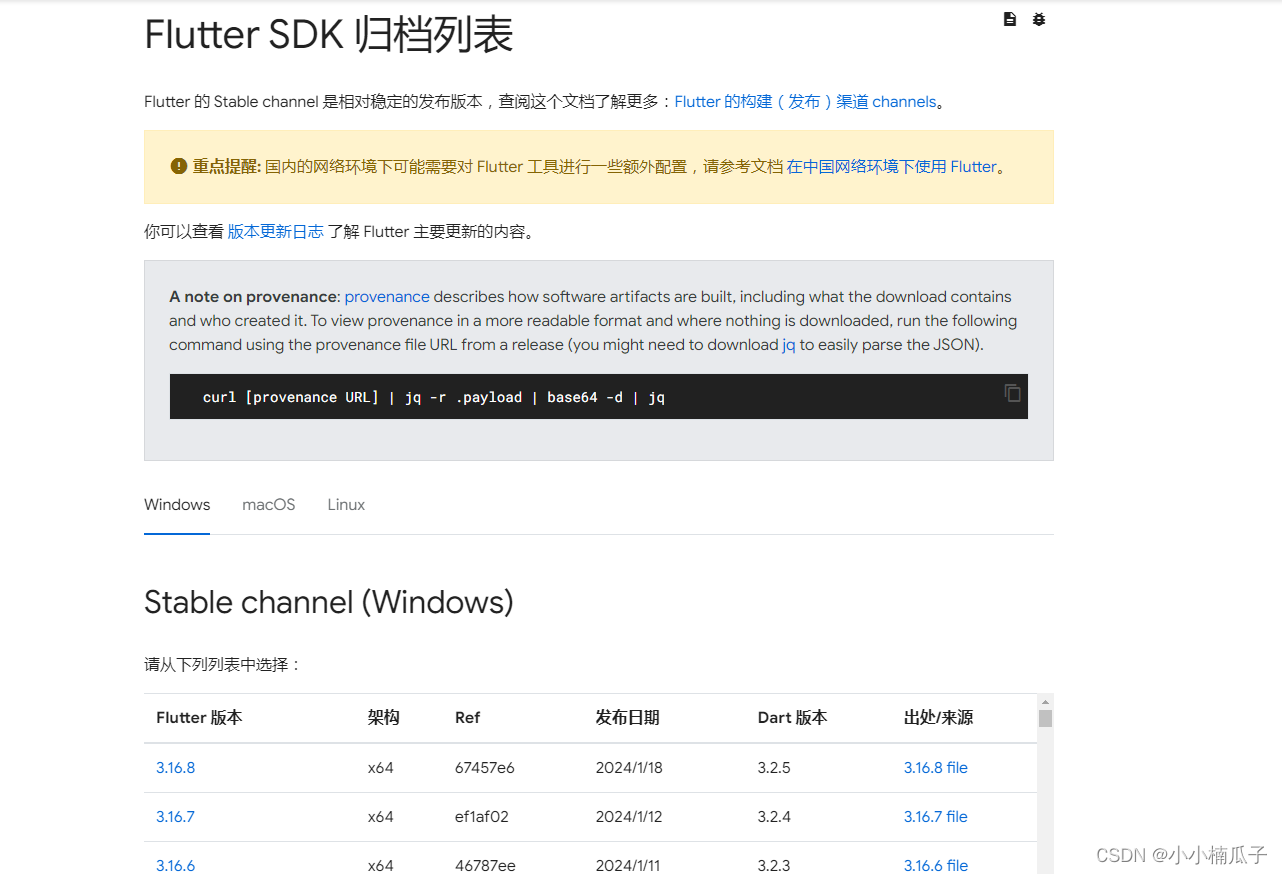Copy the curl command with copy icon
Image resolution: width=1282 pixels, height=874 pixels.
1012,393
